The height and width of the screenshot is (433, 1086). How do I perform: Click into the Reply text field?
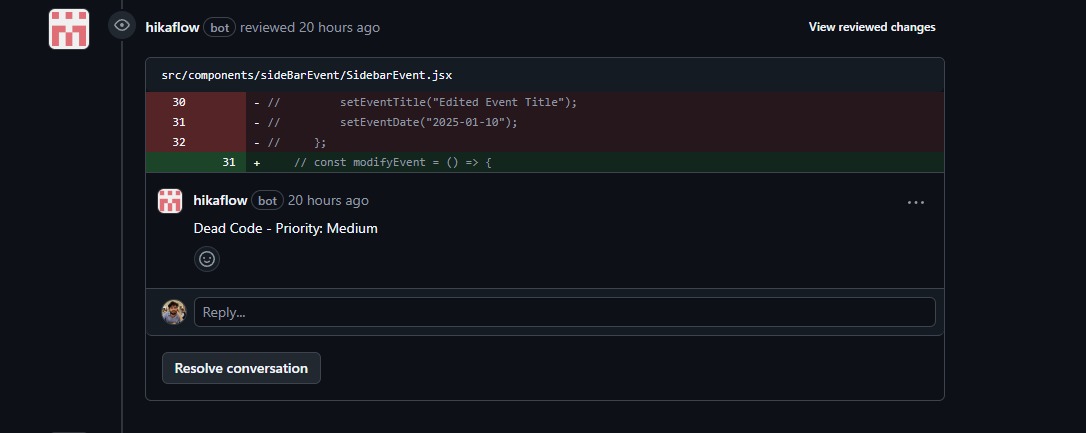pos(564,312)
